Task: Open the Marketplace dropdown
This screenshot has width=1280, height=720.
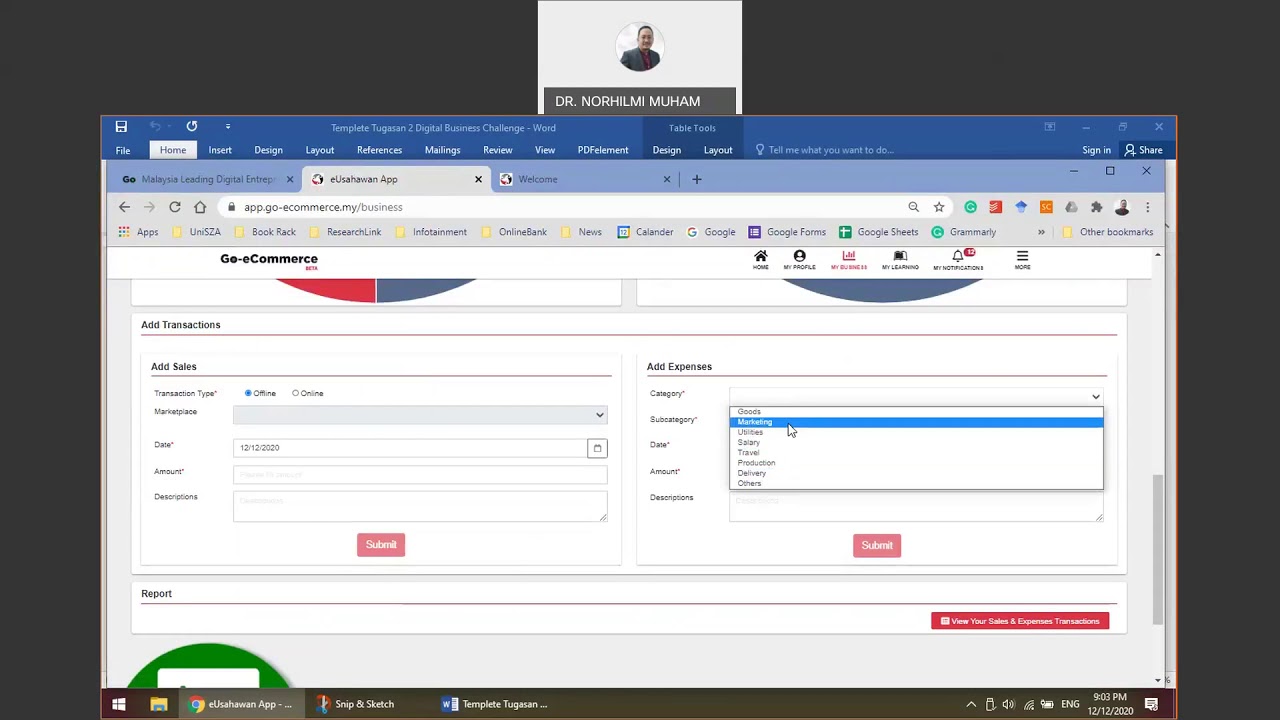Action: coord(420,415)
